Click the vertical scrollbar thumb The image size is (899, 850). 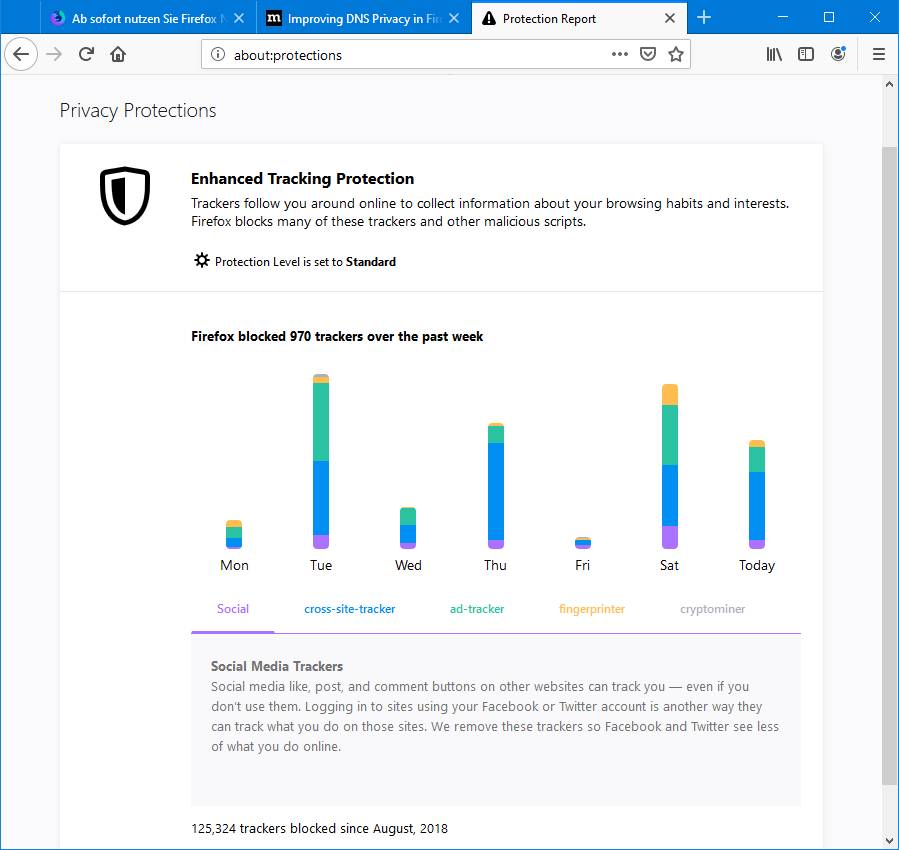click(889, 466)
